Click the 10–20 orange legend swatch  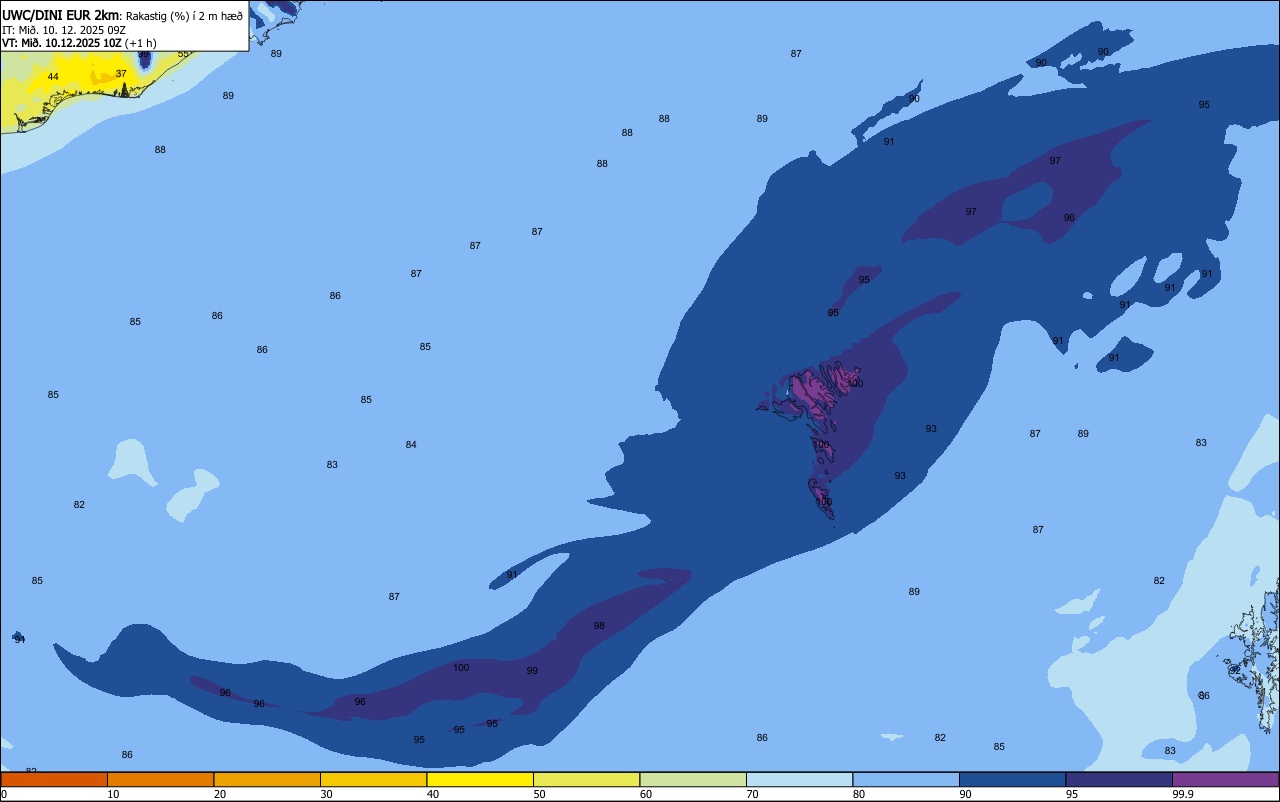(x=161, y=779)
